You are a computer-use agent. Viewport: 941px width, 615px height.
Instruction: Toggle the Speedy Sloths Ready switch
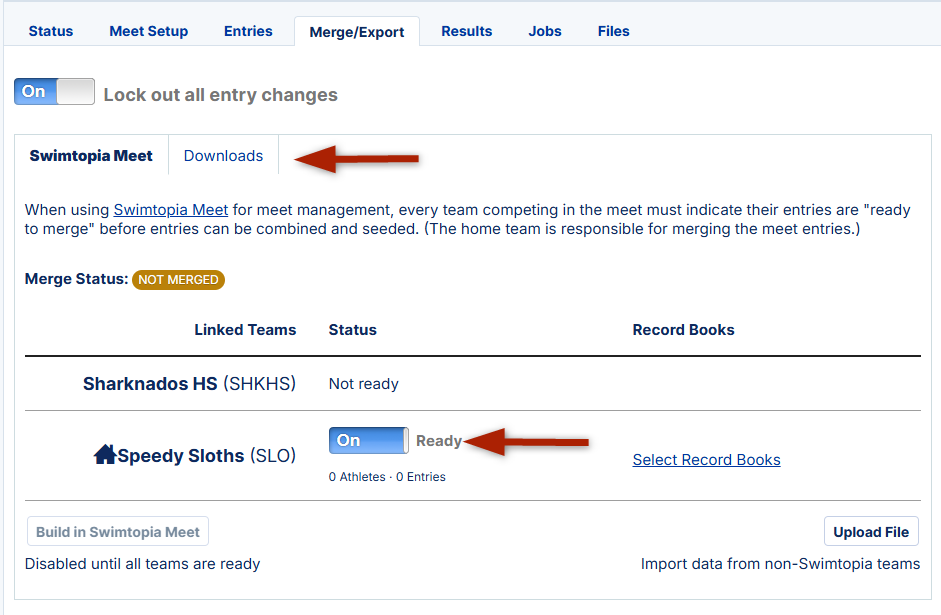click(368, 440)
